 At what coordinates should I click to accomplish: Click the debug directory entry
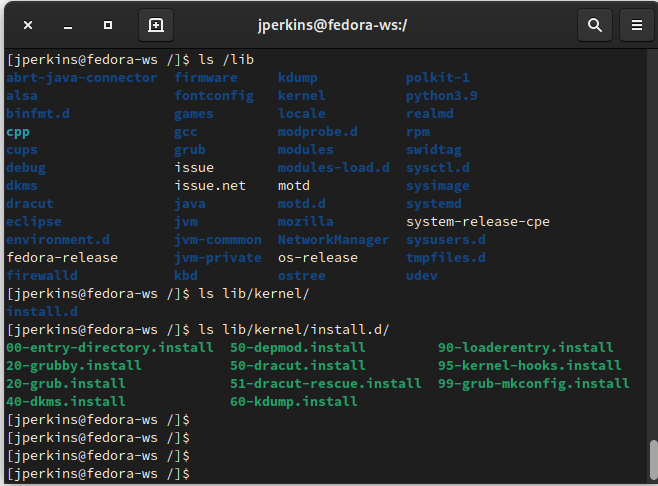click(x=26, y=168)
